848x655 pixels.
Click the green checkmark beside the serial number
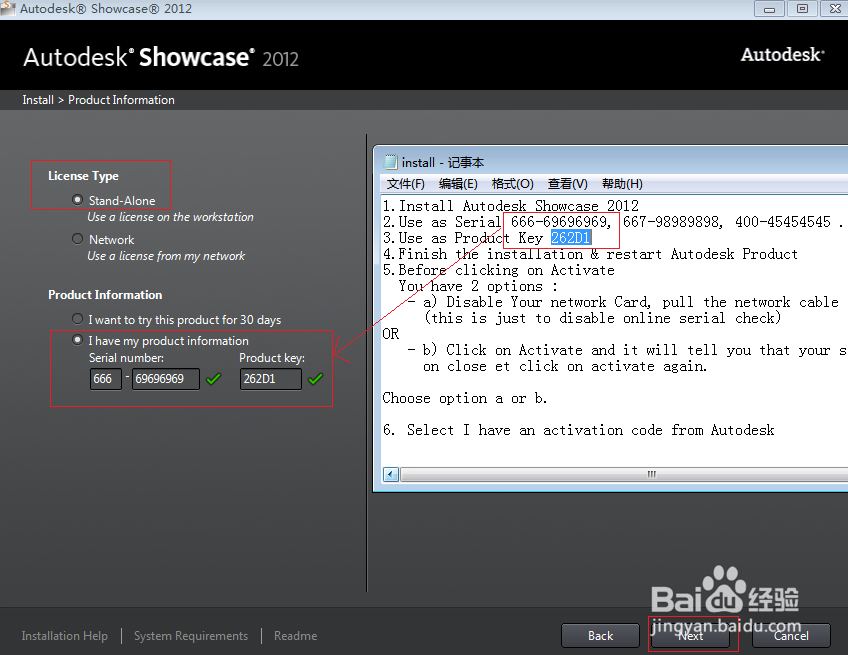[x=214, y=379]
